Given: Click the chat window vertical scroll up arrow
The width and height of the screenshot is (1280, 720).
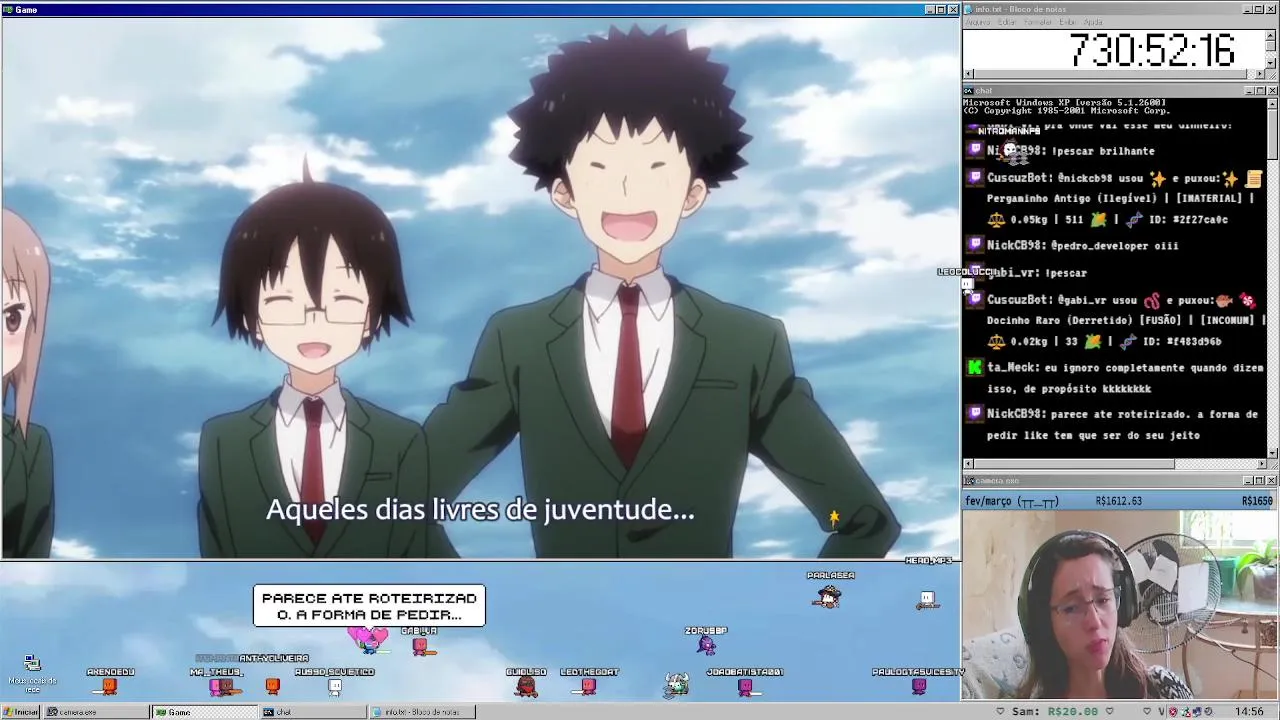Looking at the screenshot, I should pos(1272,103).
